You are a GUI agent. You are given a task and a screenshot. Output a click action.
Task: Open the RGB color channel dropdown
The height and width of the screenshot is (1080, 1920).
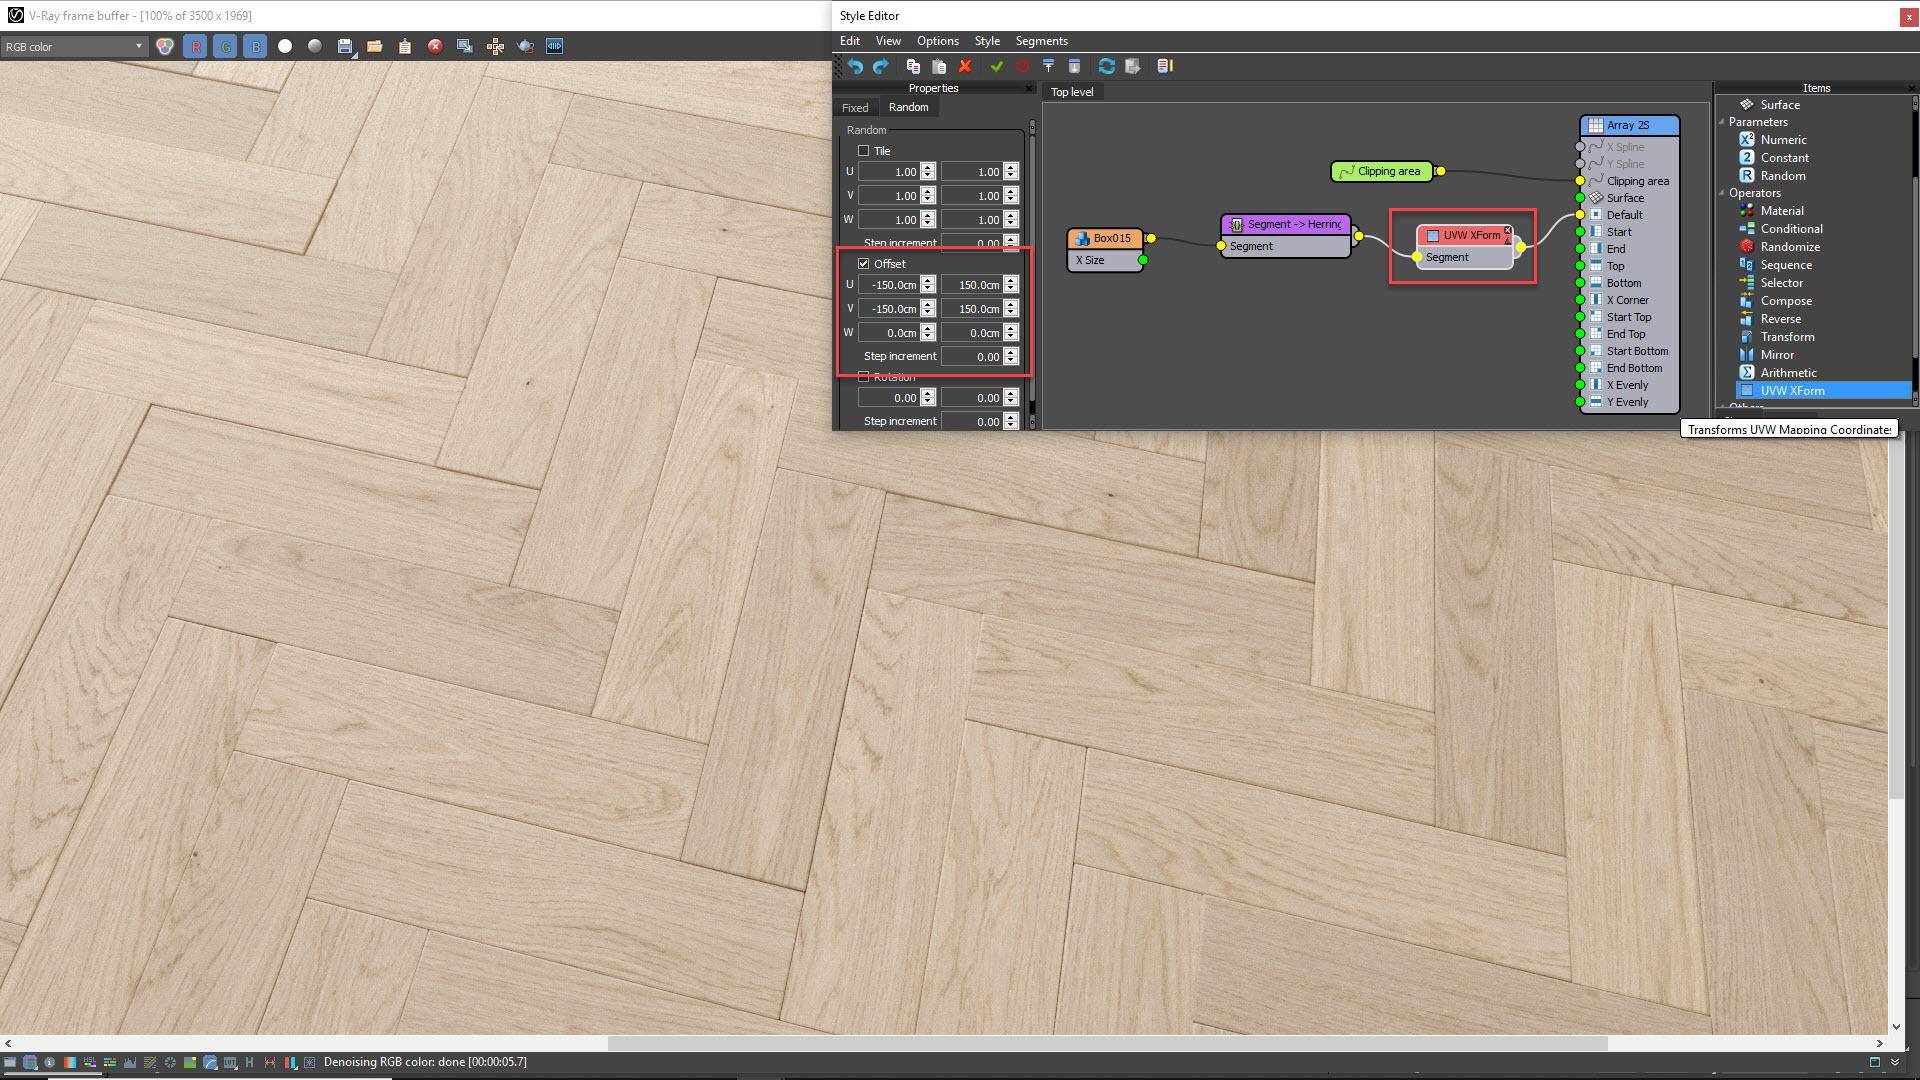(x=140, y=46)
